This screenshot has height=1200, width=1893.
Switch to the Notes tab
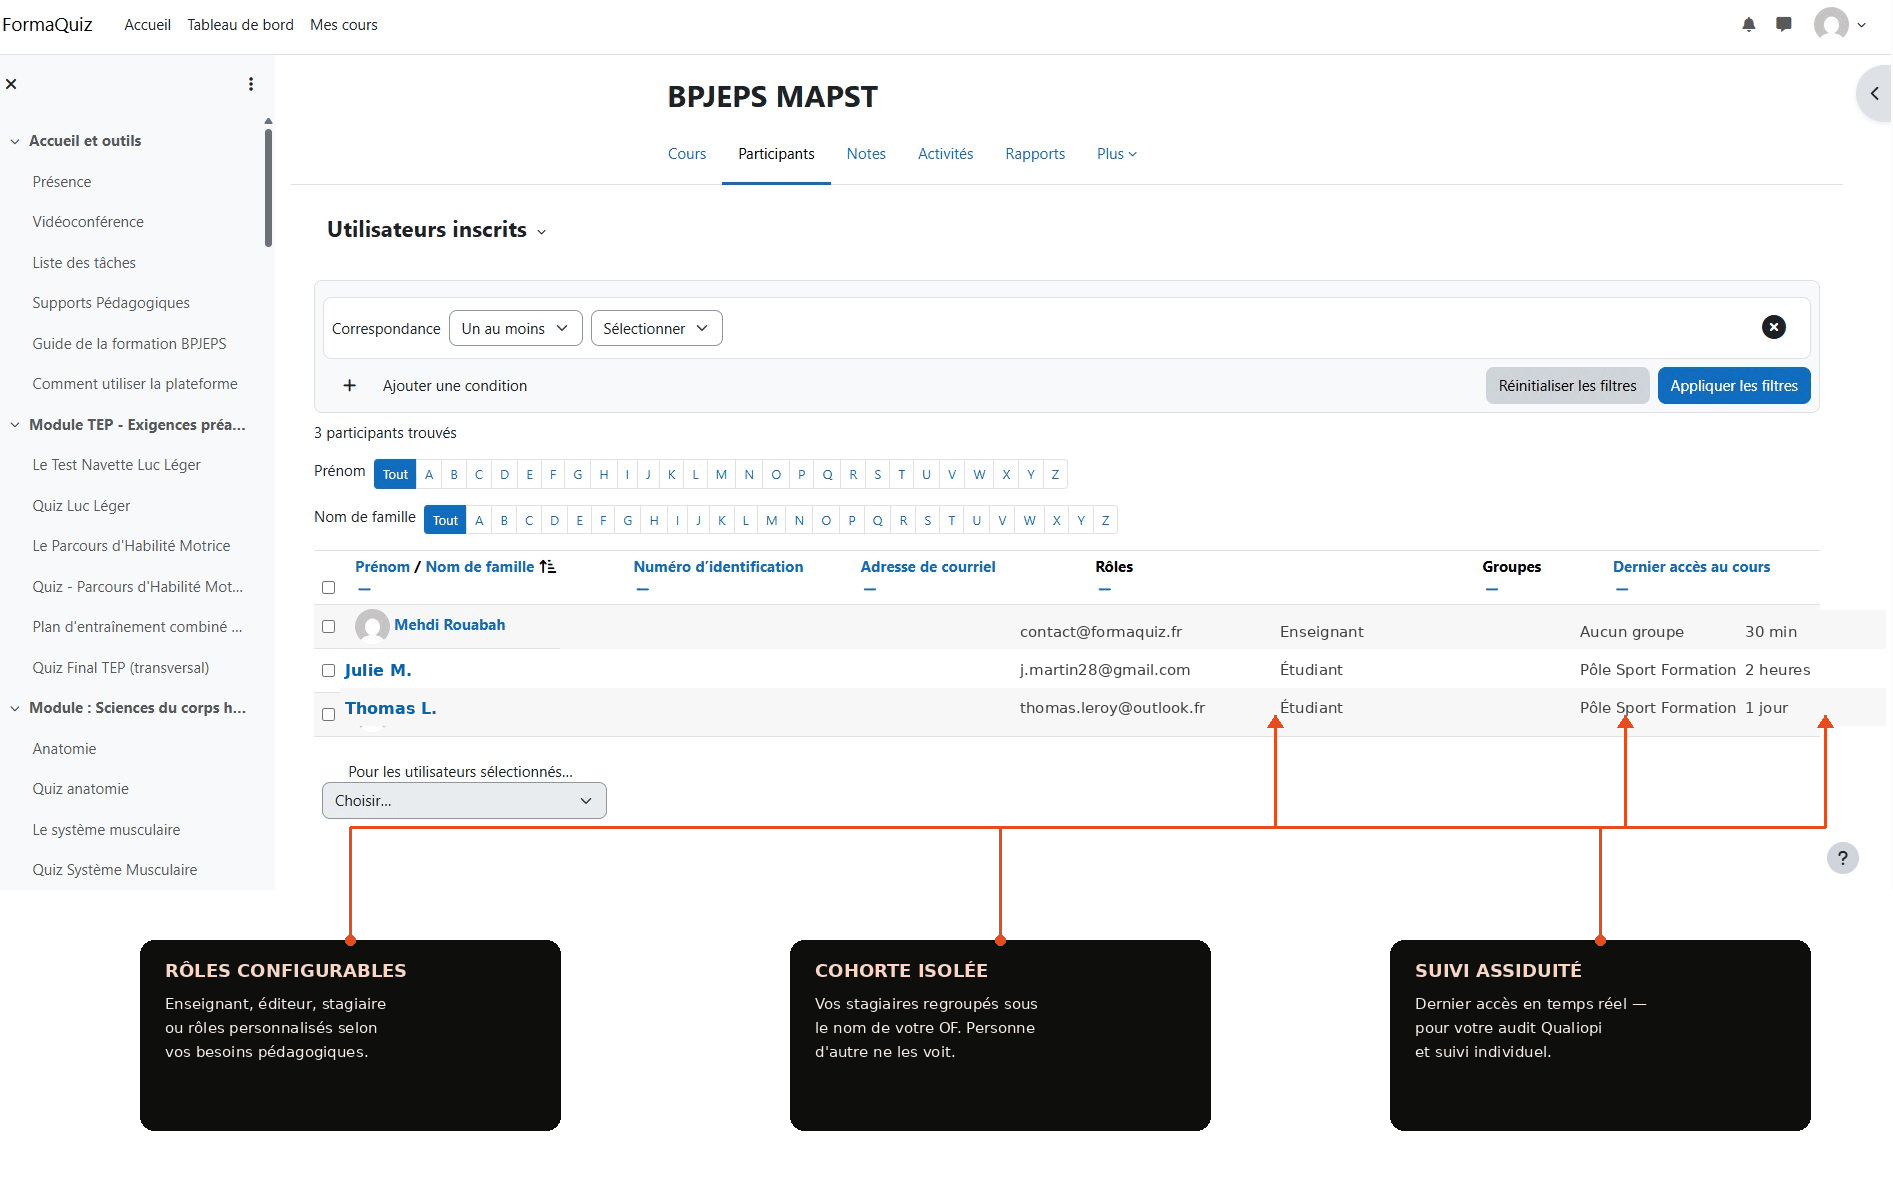click(866, 153)
